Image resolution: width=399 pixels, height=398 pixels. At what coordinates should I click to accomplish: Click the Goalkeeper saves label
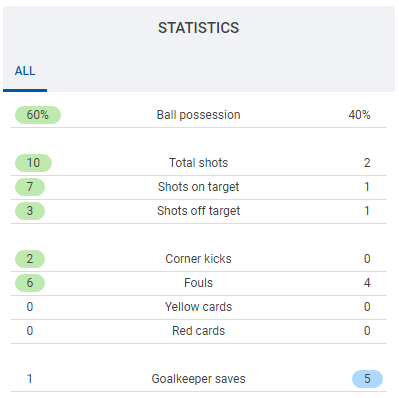[199, 379]
